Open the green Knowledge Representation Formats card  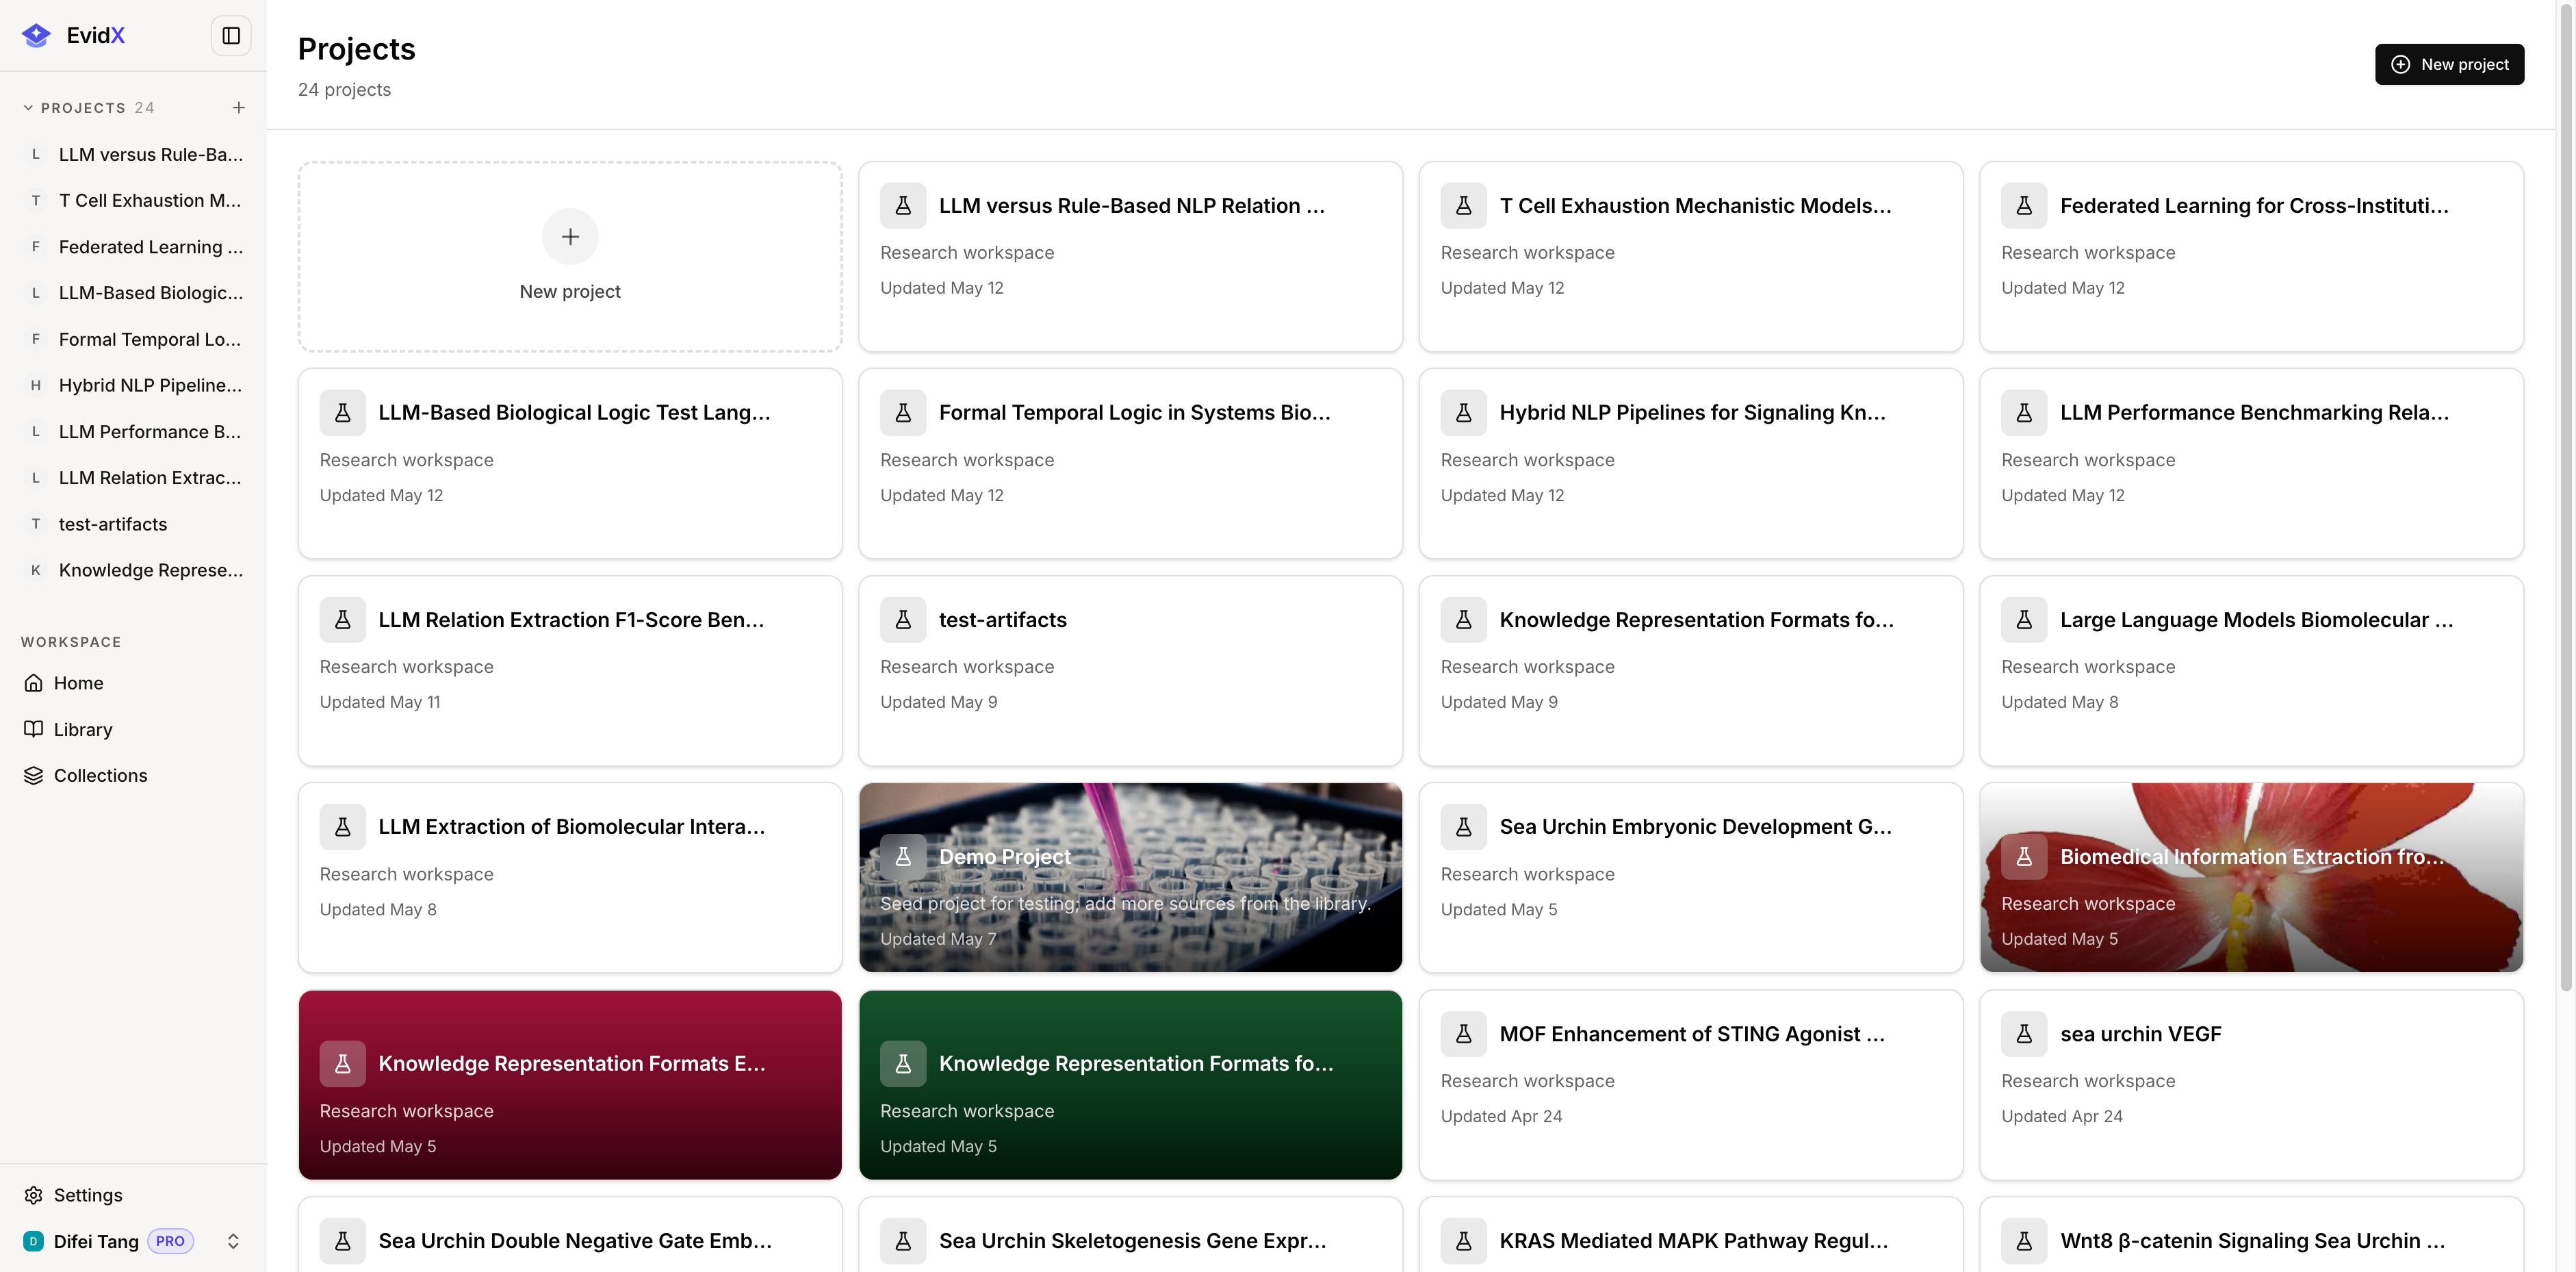point(1130,1085)
